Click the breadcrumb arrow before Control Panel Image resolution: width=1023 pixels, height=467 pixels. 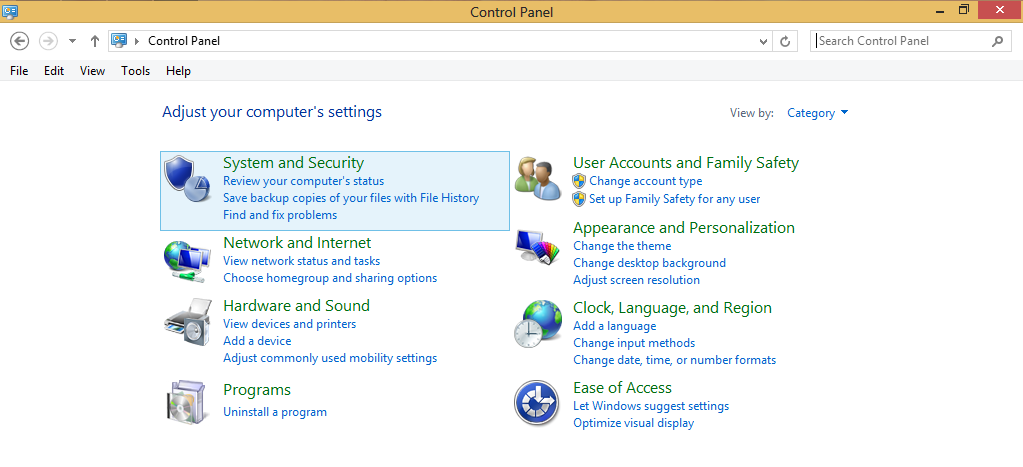click(x=137, y=41)
